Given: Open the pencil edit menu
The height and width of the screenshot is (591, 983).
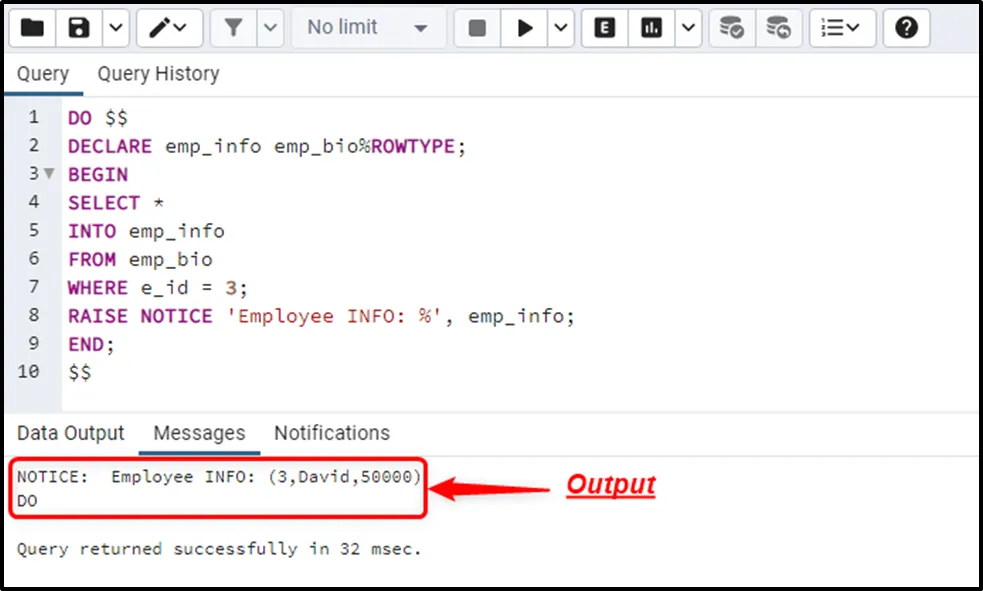Looking at the screenshot, I should [168, 28].
